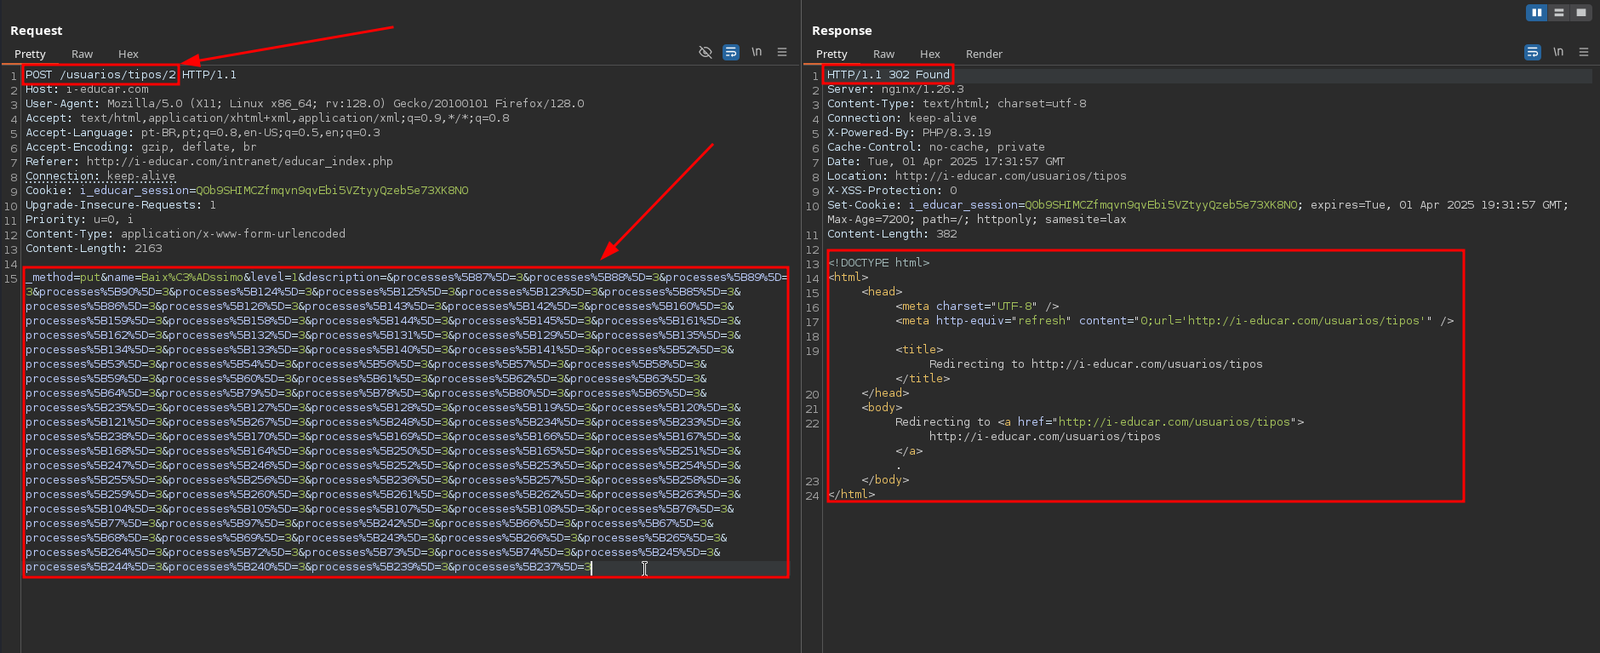This screenshot has width=1600, height=653.
Task: Click the 'Upgrade-Insecure-Requests: 1' line
Action: (x=121, y=205)
